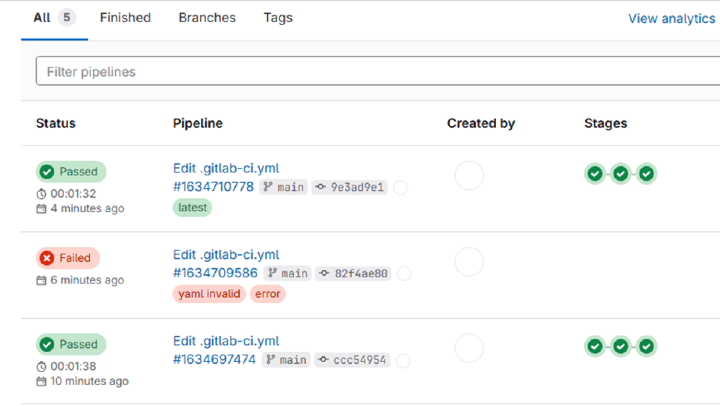Click first stage icon of pipeline #1634697474

(x=595, y=346)
